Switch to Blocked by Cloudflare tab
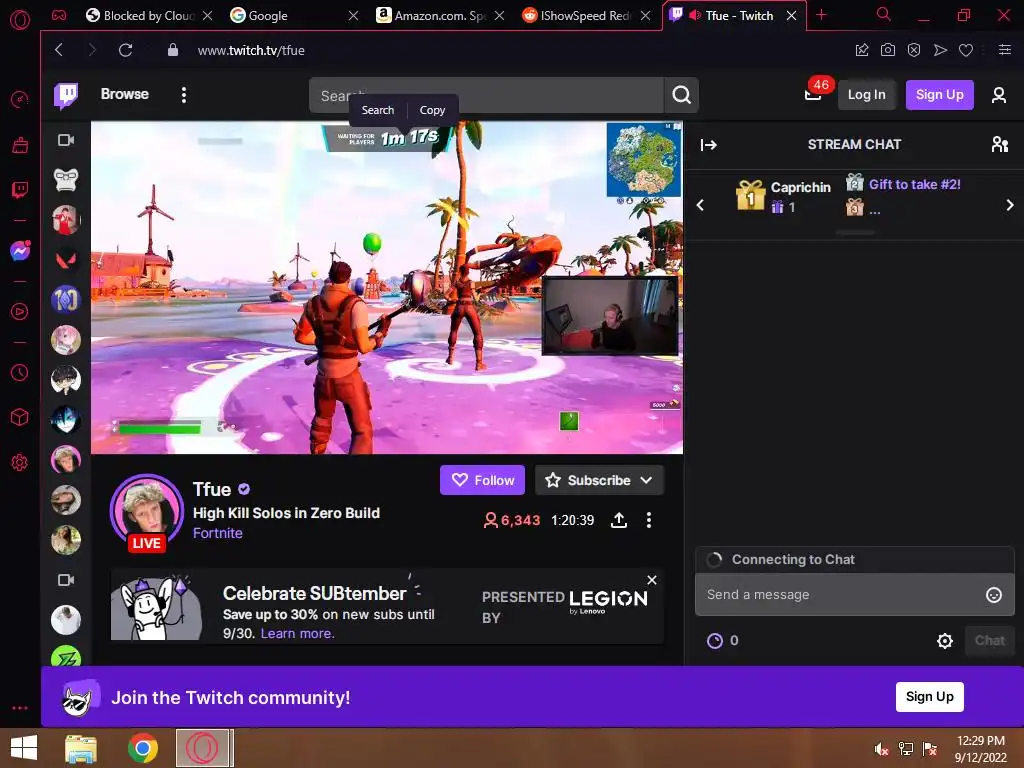 tap(148, 16)
